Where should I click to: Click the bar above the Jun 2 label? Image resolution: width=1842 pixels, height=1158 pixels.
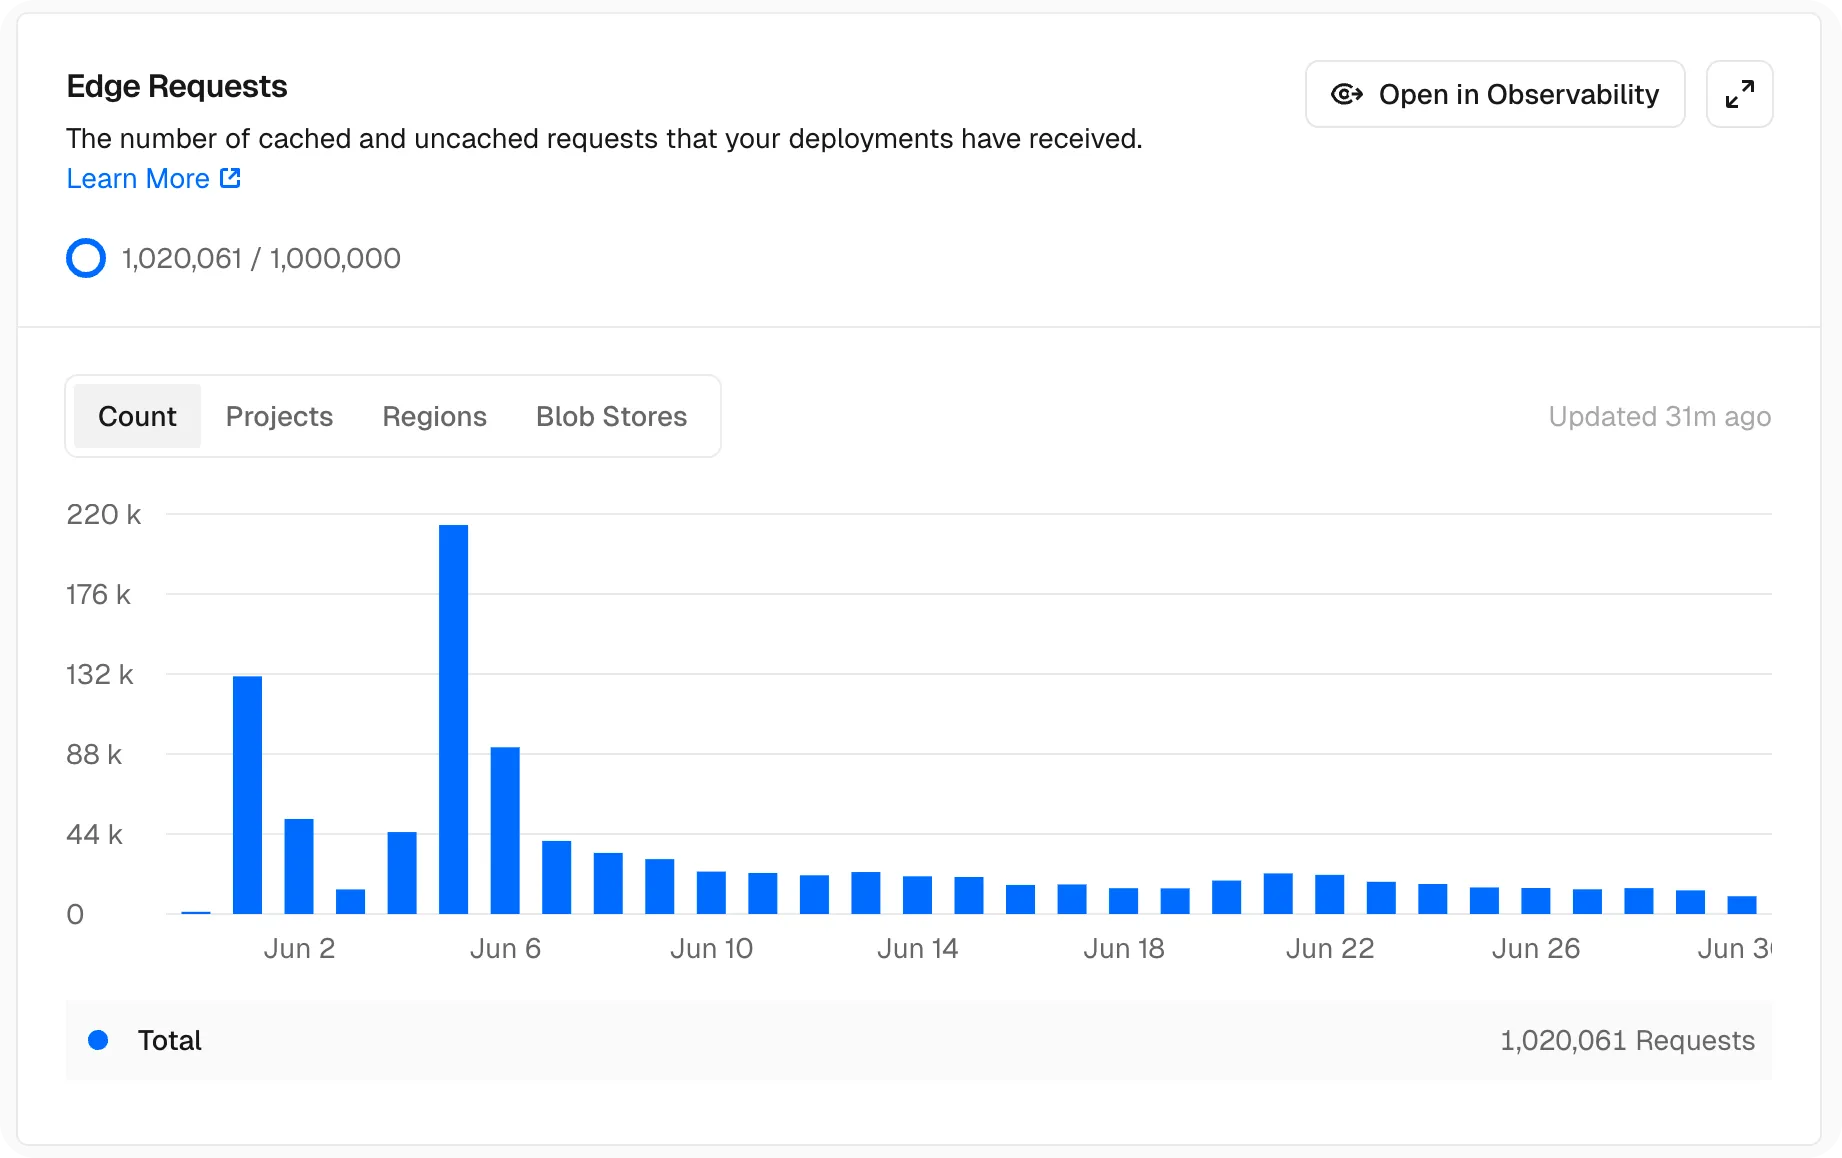(299, 866)
